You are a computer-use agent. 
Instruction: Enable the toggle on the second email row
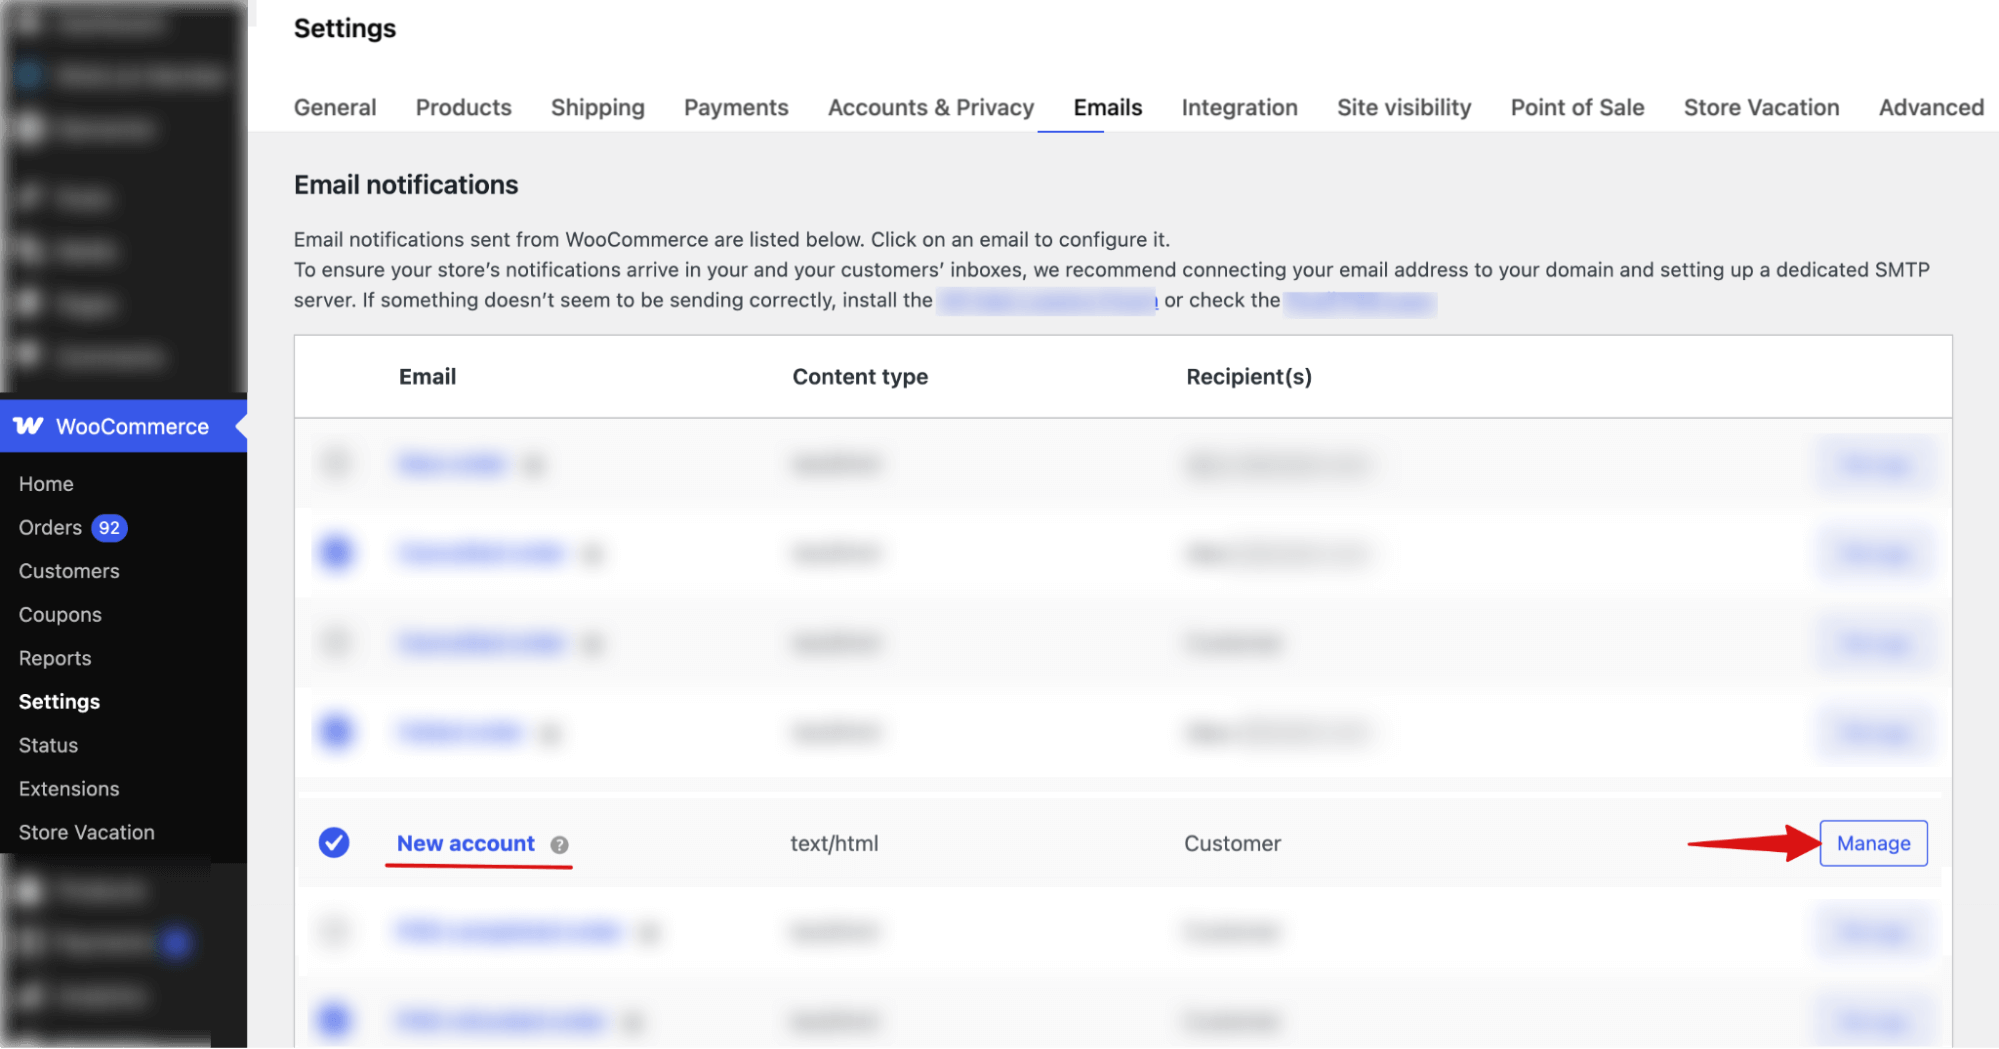336,553
